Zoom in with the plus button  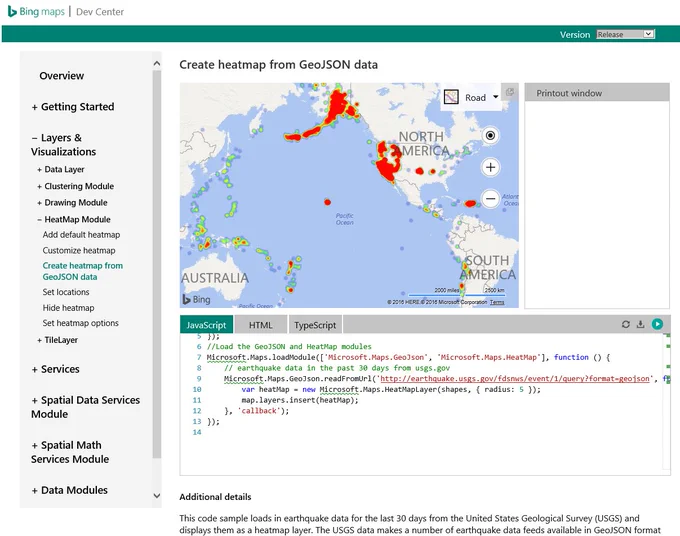(x=490, y=167)
